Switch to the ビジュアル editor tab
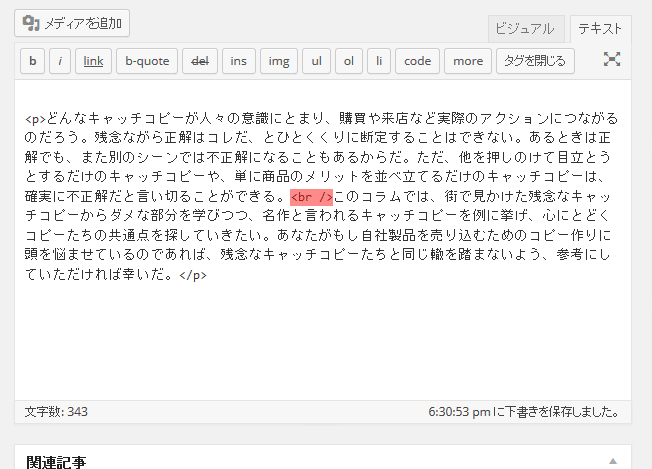Screen dimensions: 652x469 click(x=526, y=29)
